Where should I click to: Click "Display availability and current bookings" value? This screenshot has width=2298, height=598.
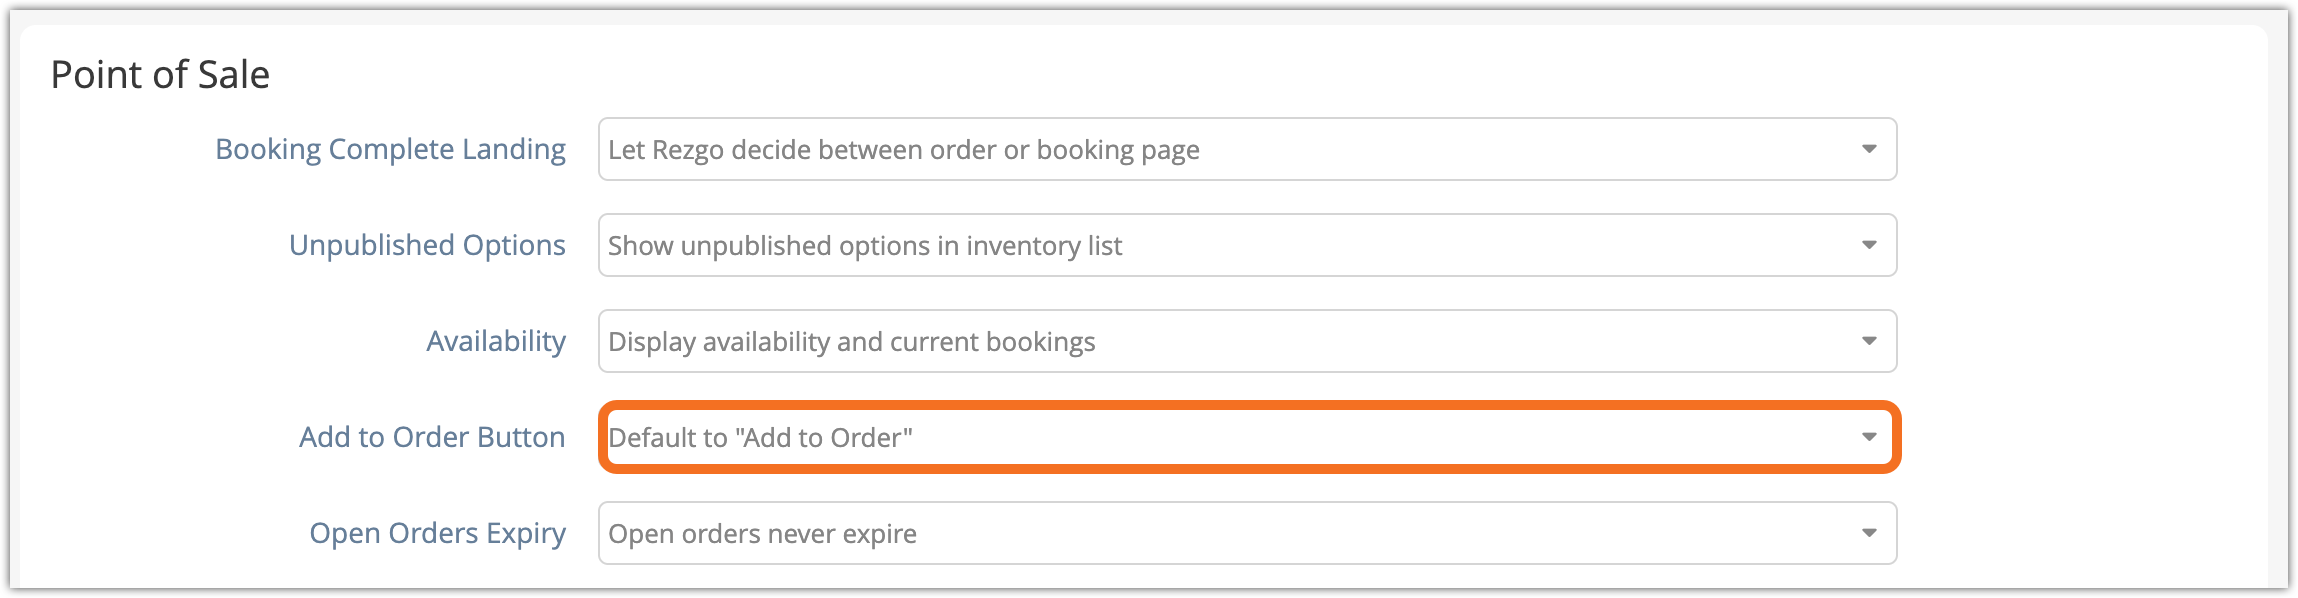(x=851, y=342)
